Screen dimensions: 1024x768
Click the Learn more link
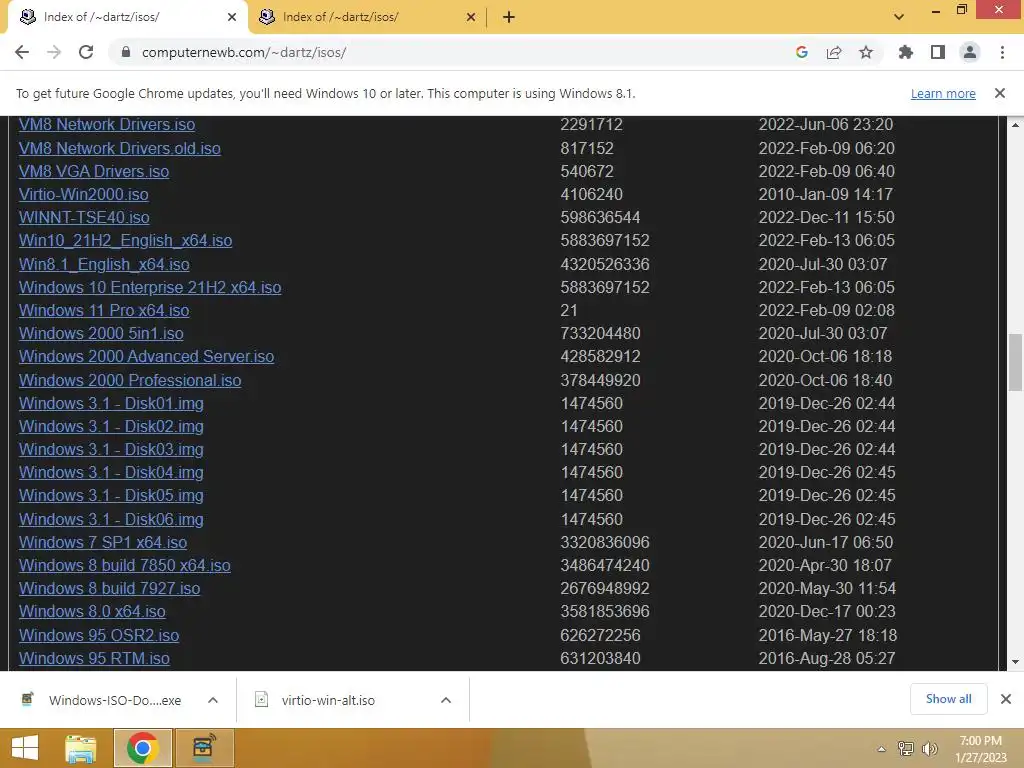pyautogui.click(x=943, y=93)
